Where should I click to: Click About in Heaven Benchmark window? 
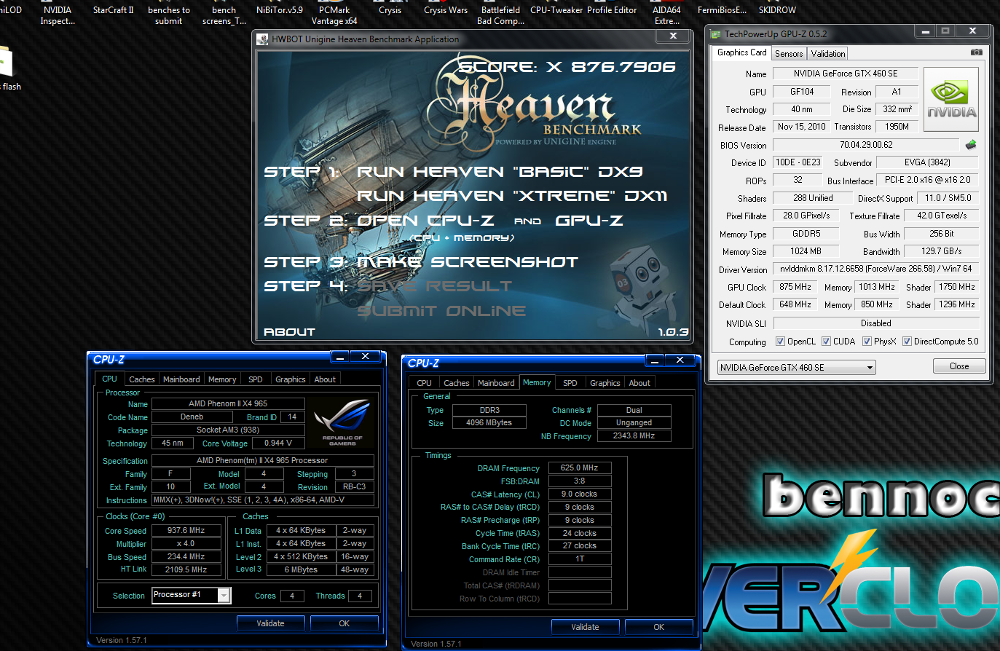coord(290,332)
